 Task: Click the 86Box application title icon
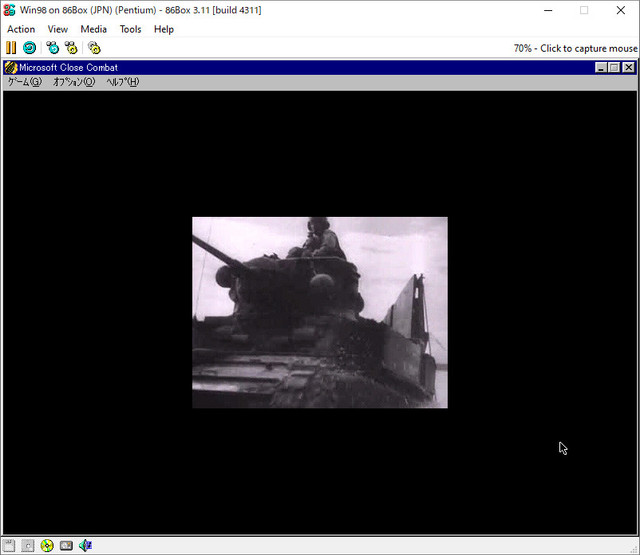pyautogui.click(x=9, y=10)
